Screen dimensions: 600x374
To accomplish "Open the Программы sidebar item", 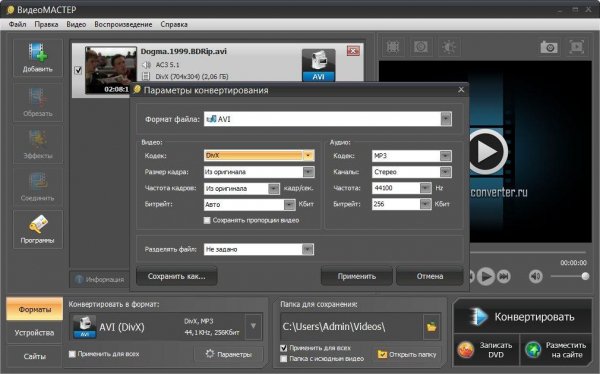I will click(38, 229).
